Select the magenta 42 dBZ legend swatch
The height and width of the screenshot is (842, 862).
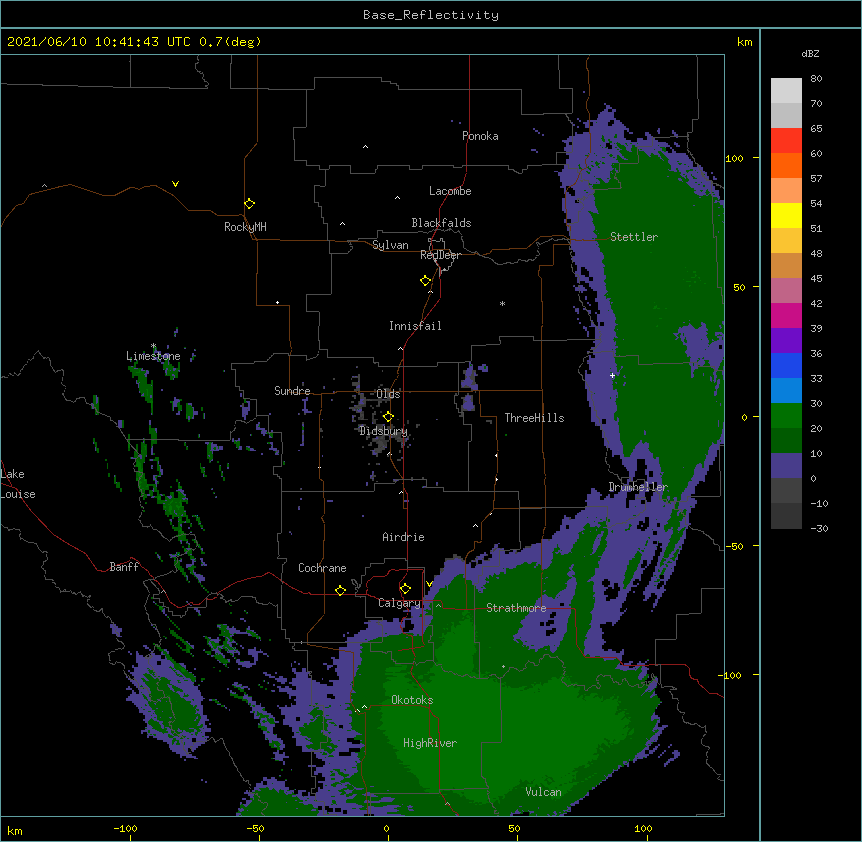pyautogui.click(x=786, y=315)
